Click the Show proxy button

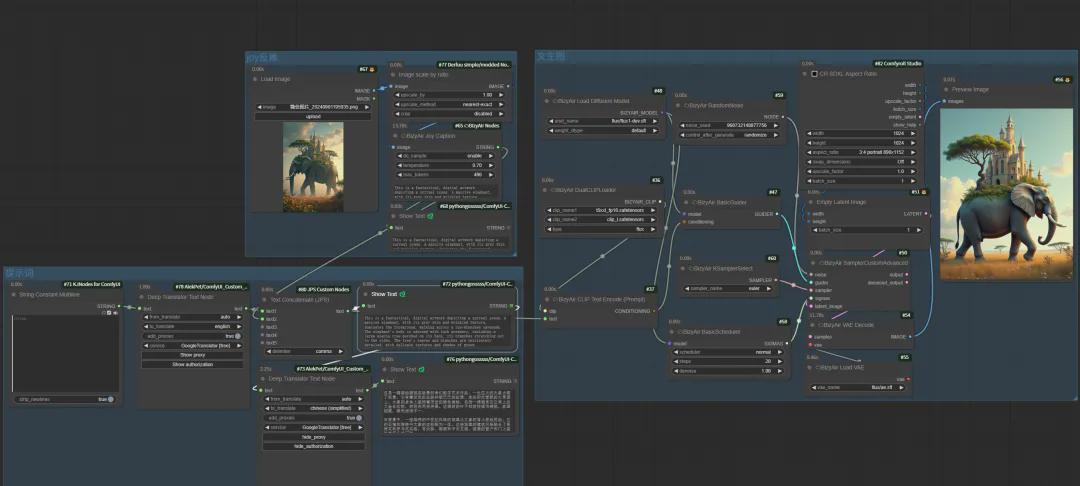192,355
